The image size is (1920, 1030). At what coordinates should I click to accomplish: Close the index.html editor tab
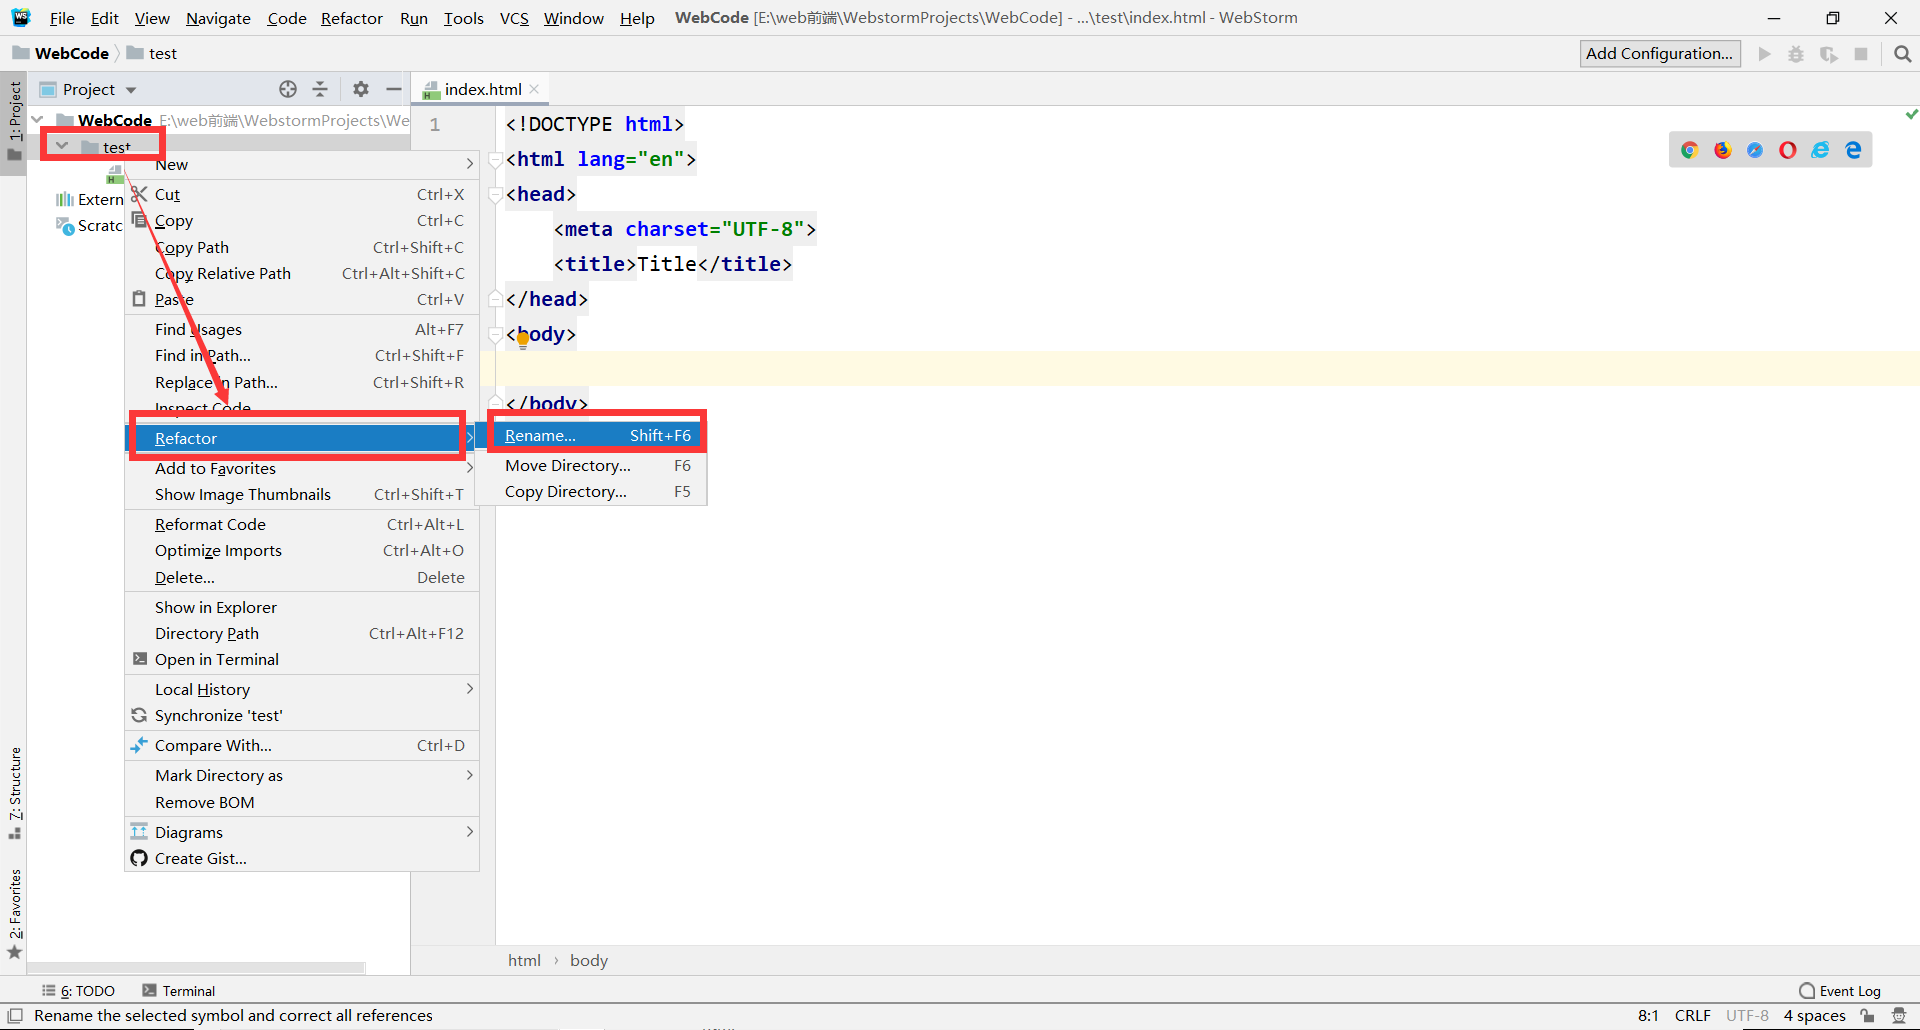[x=535, y=89]
